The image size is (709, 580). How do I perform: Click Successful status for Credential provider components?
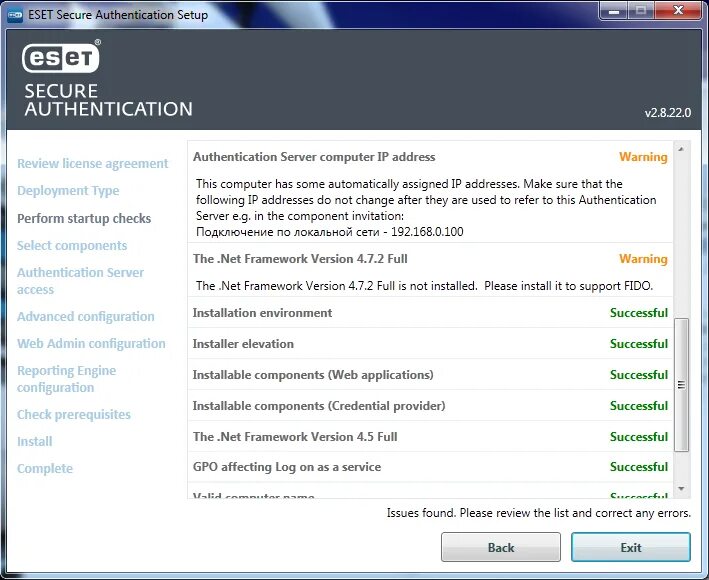coord(638,406)
